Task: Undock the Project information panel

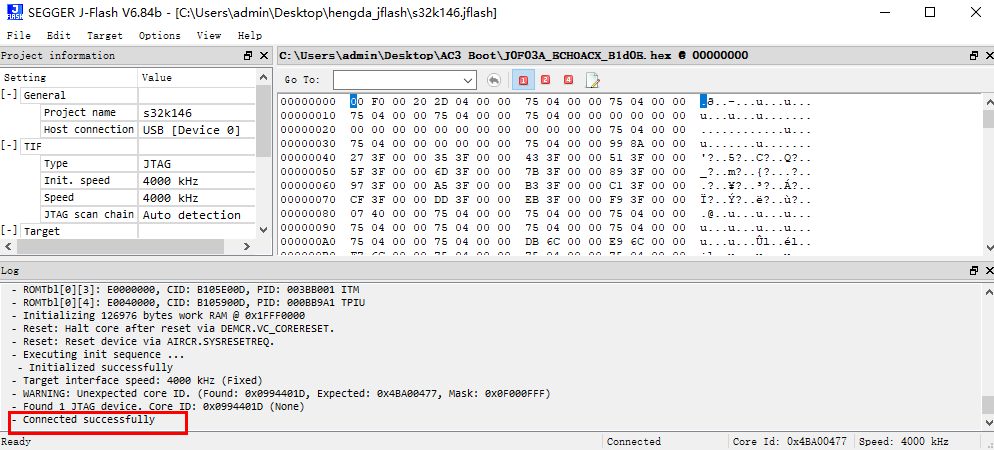Action: click(x=248, y=56)
